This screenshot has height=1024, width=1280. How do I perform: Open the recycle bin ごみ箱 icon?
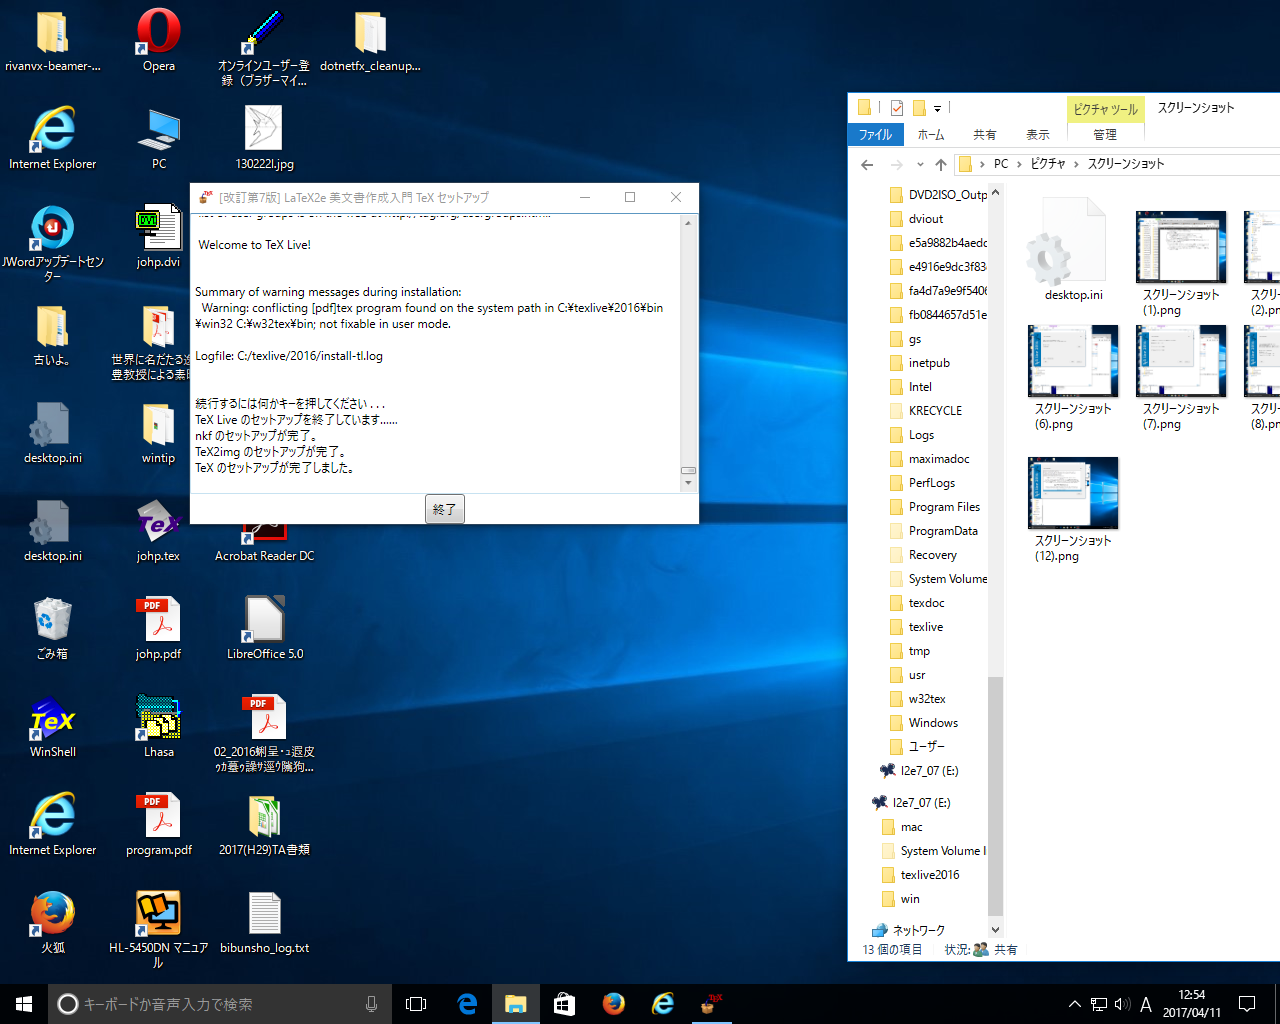click(53, 629)
